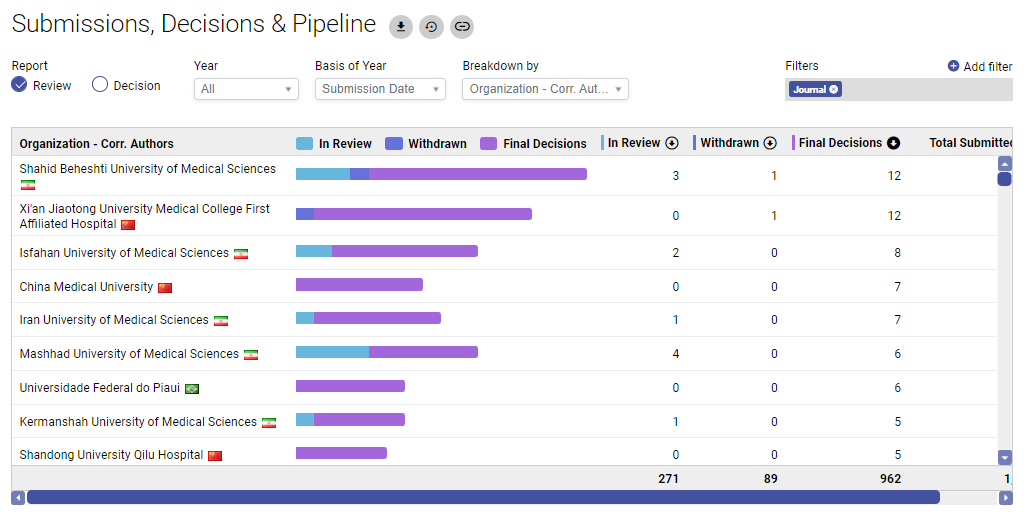
Task: Click the download report icon
Action: point(401,27)
